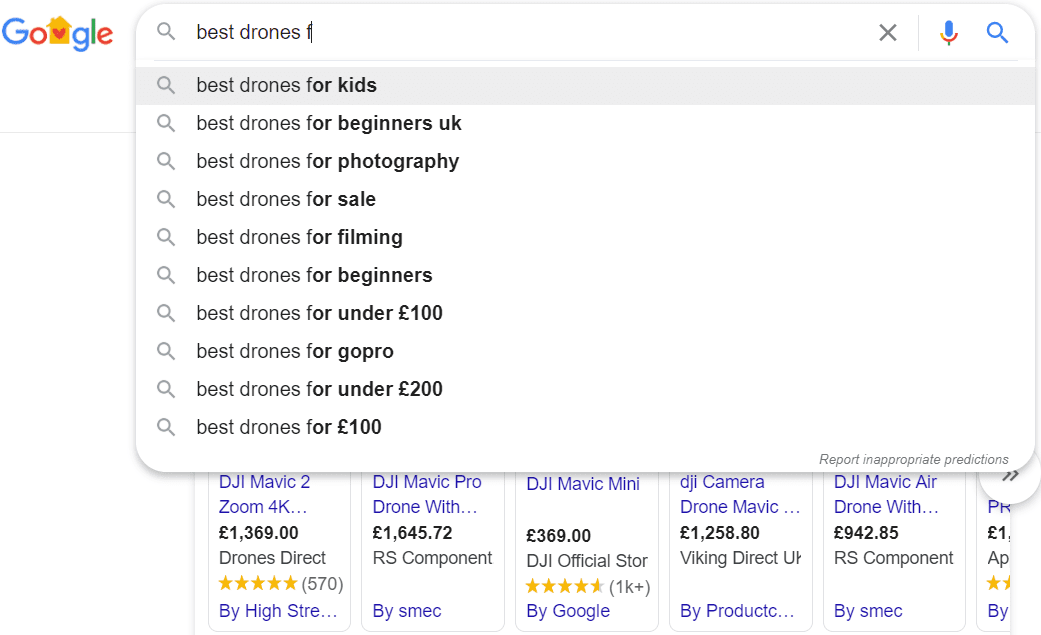The width and height of the screenshot is (1041, 635).
Task: Click the "By smec" link under DJI Mavic Air
Action: [868, 610]
